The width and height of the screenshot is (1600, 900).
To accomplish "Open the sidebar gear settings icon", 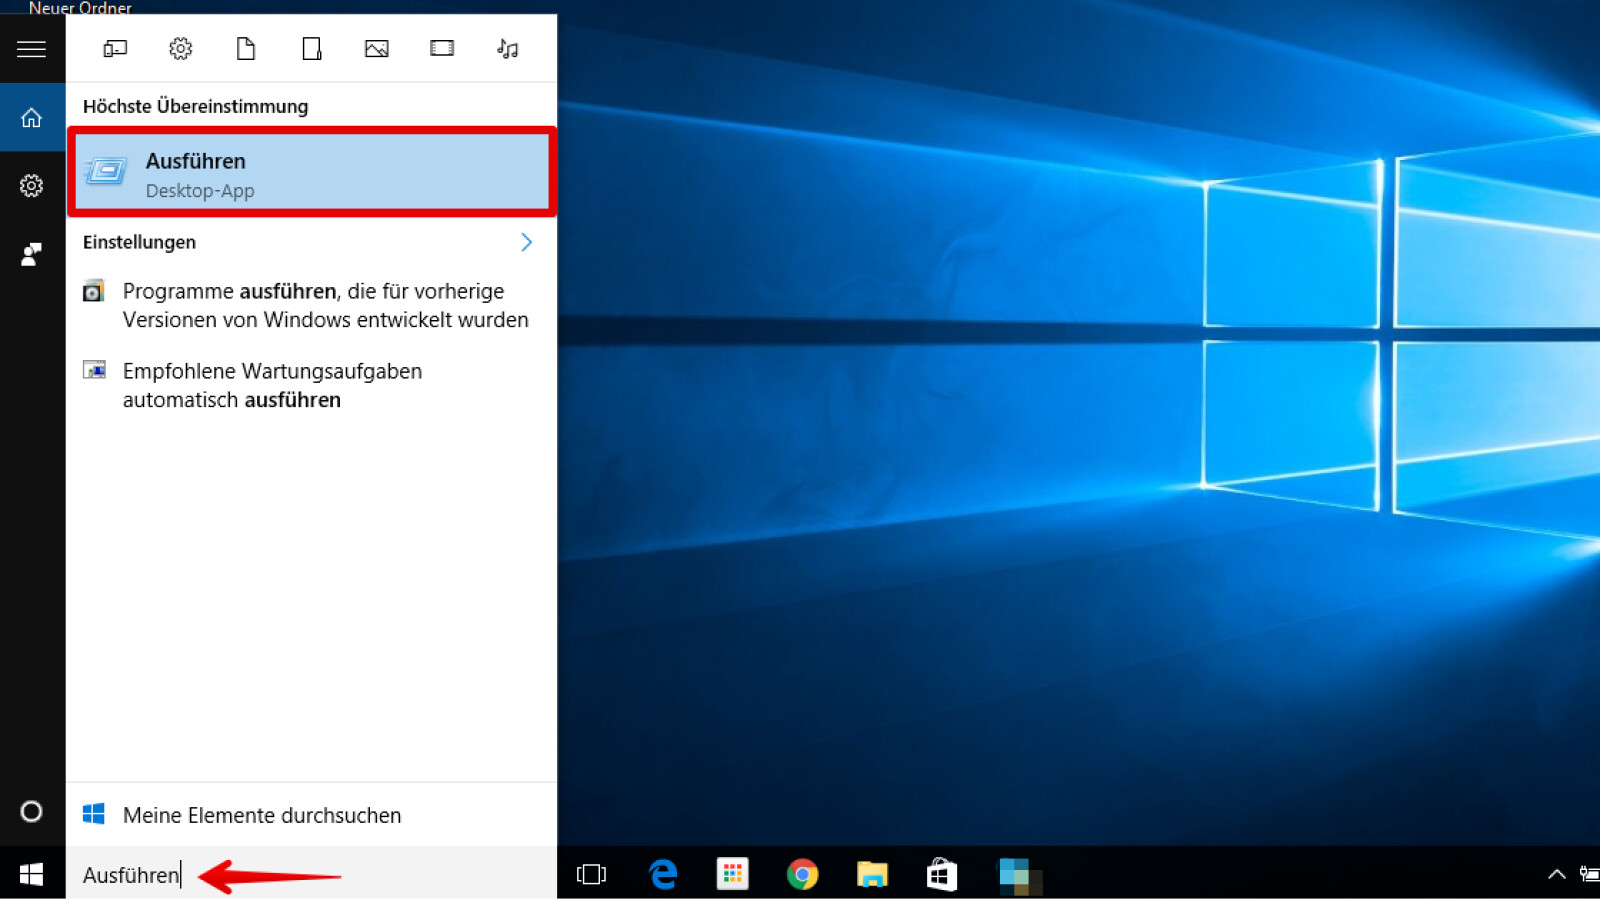I will 32,186.
